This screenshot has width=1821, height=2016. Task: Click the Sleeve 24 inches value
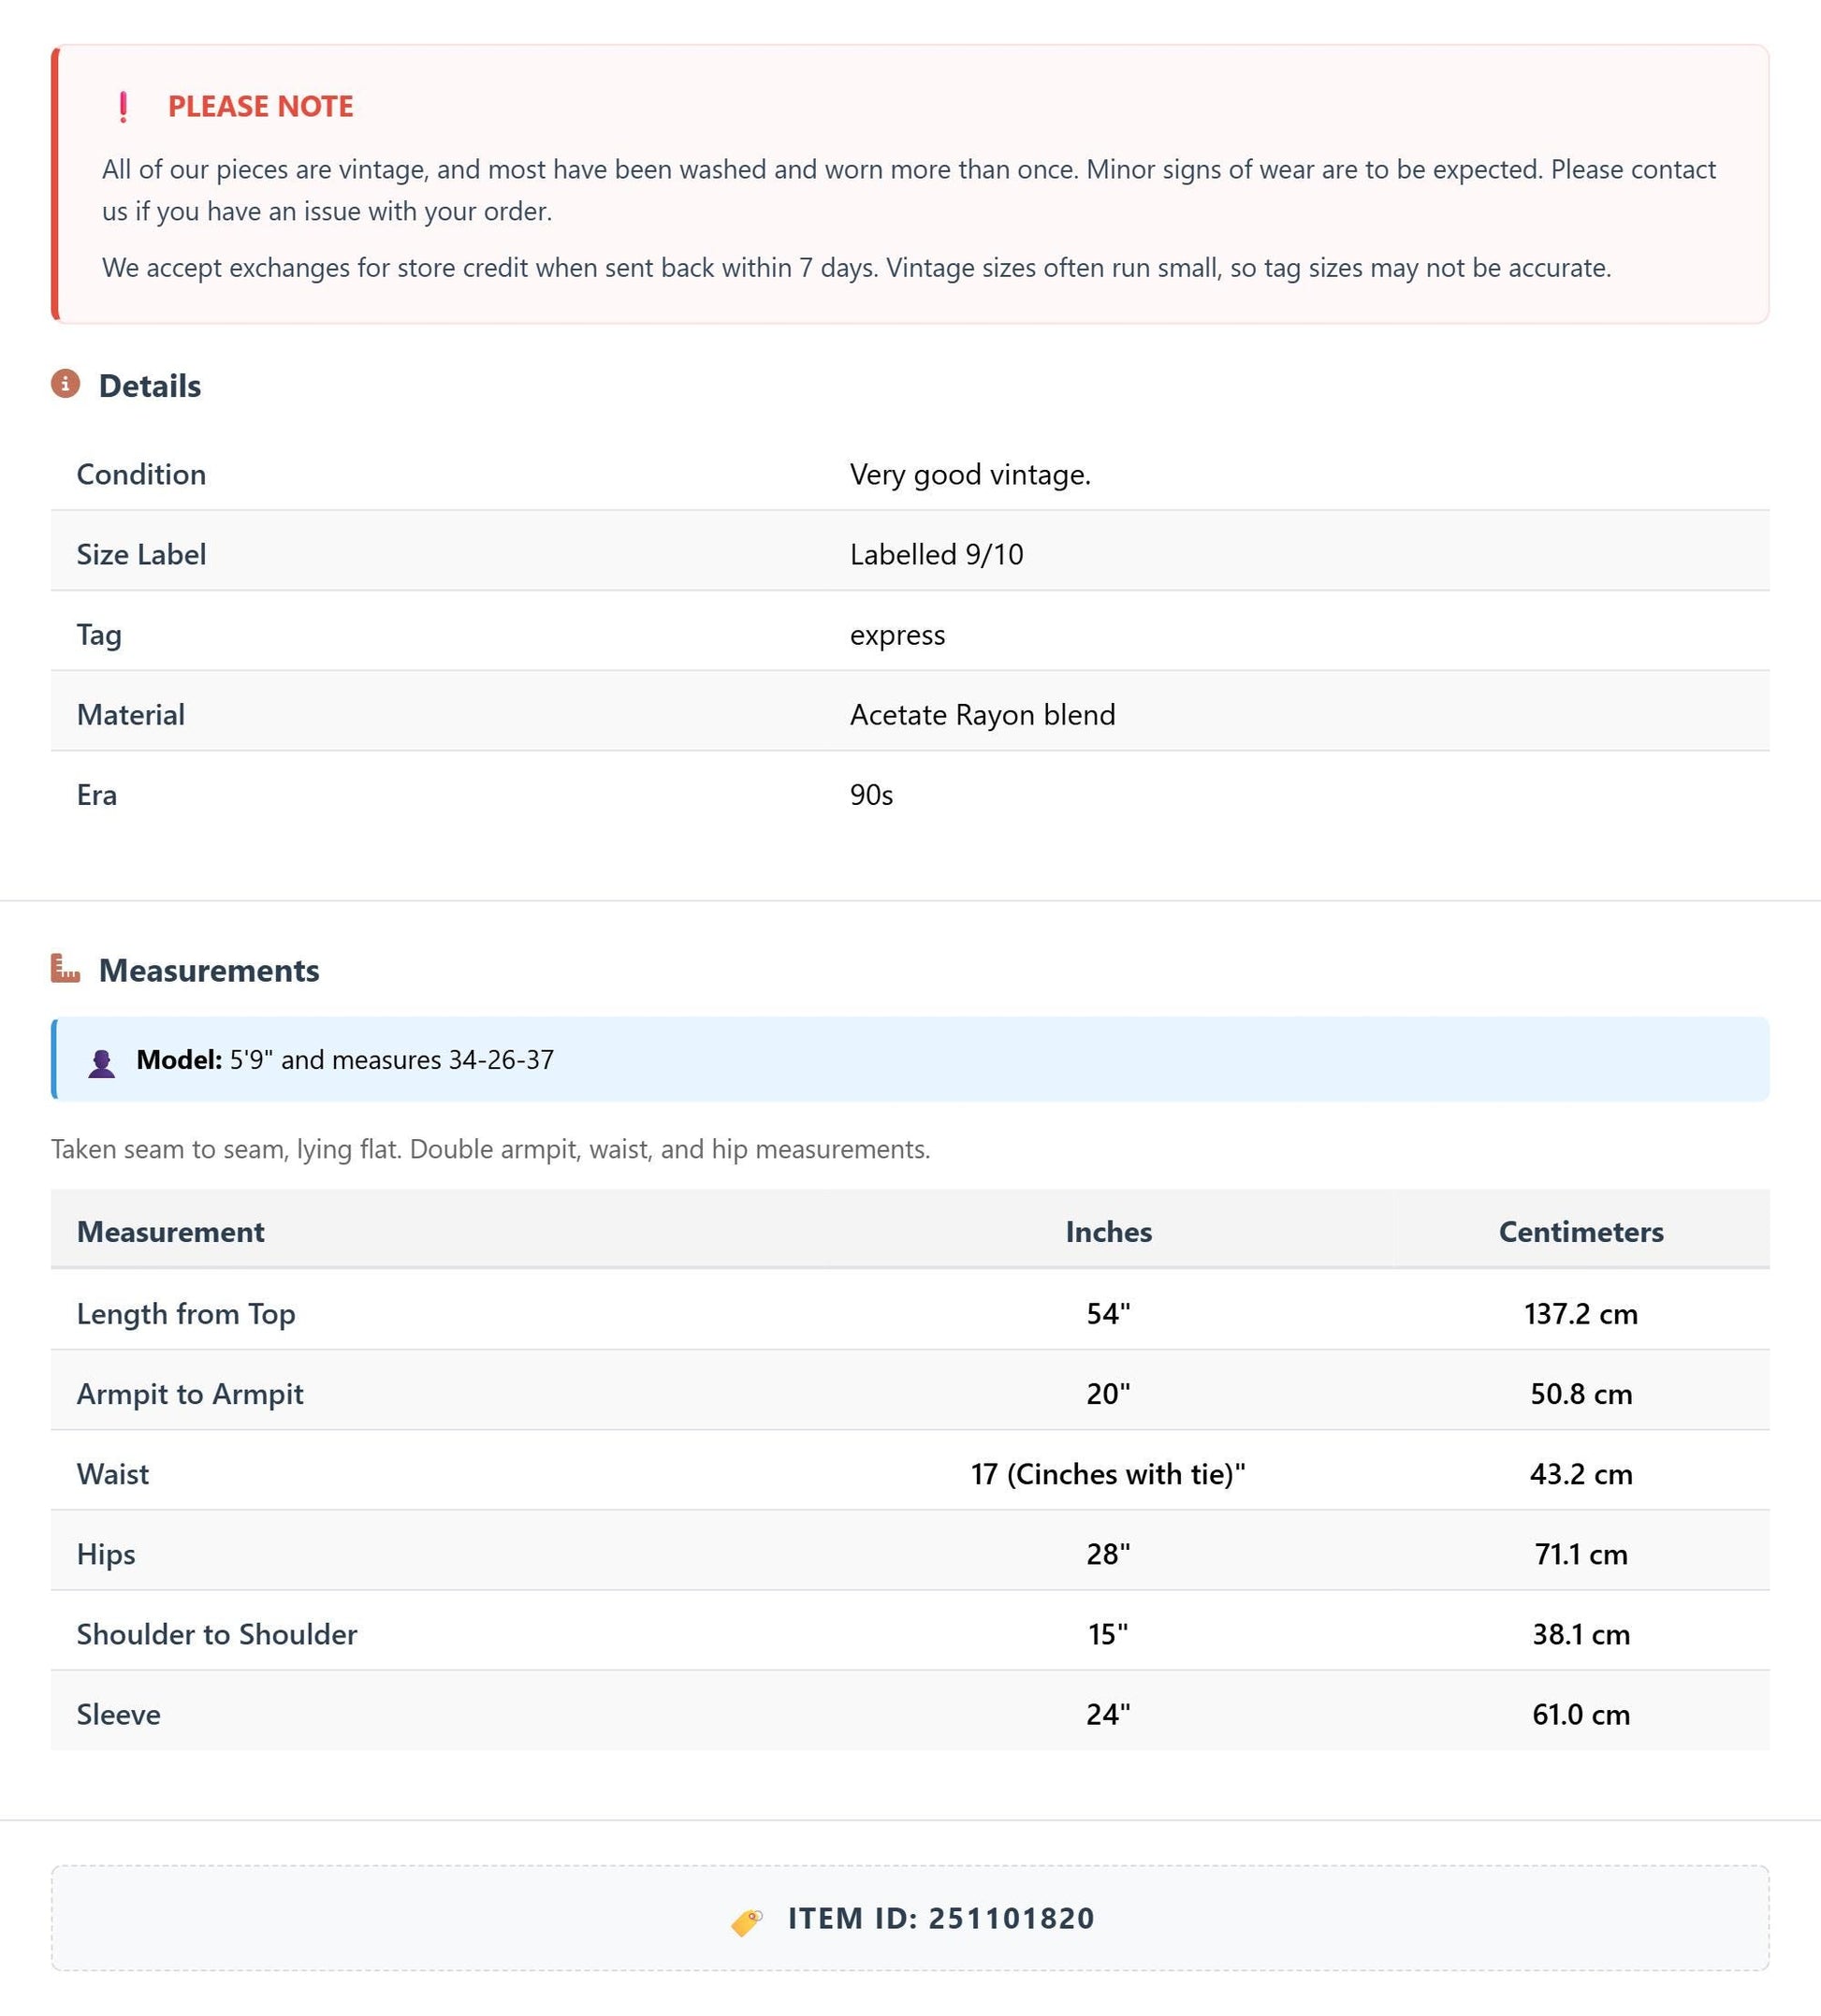tap(1108, 1714)
